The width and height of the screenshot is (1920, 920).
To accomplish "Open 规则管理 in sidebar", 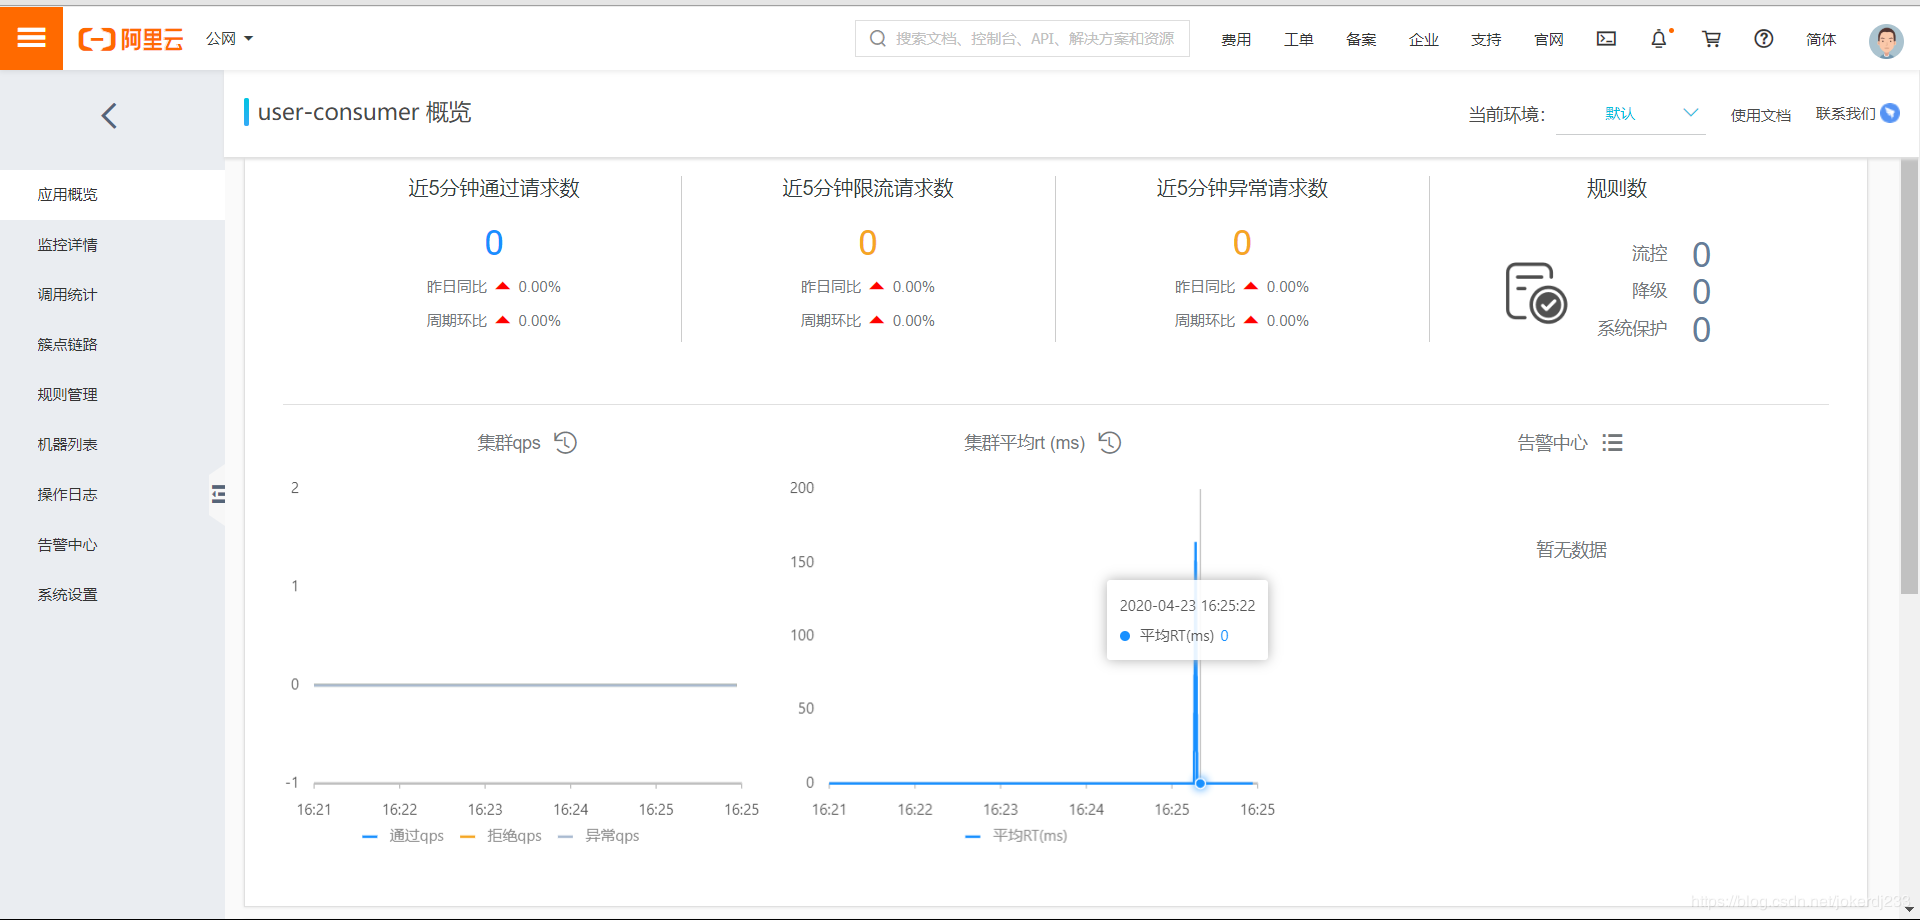I will pyautogui.click(x=68, y=395).
